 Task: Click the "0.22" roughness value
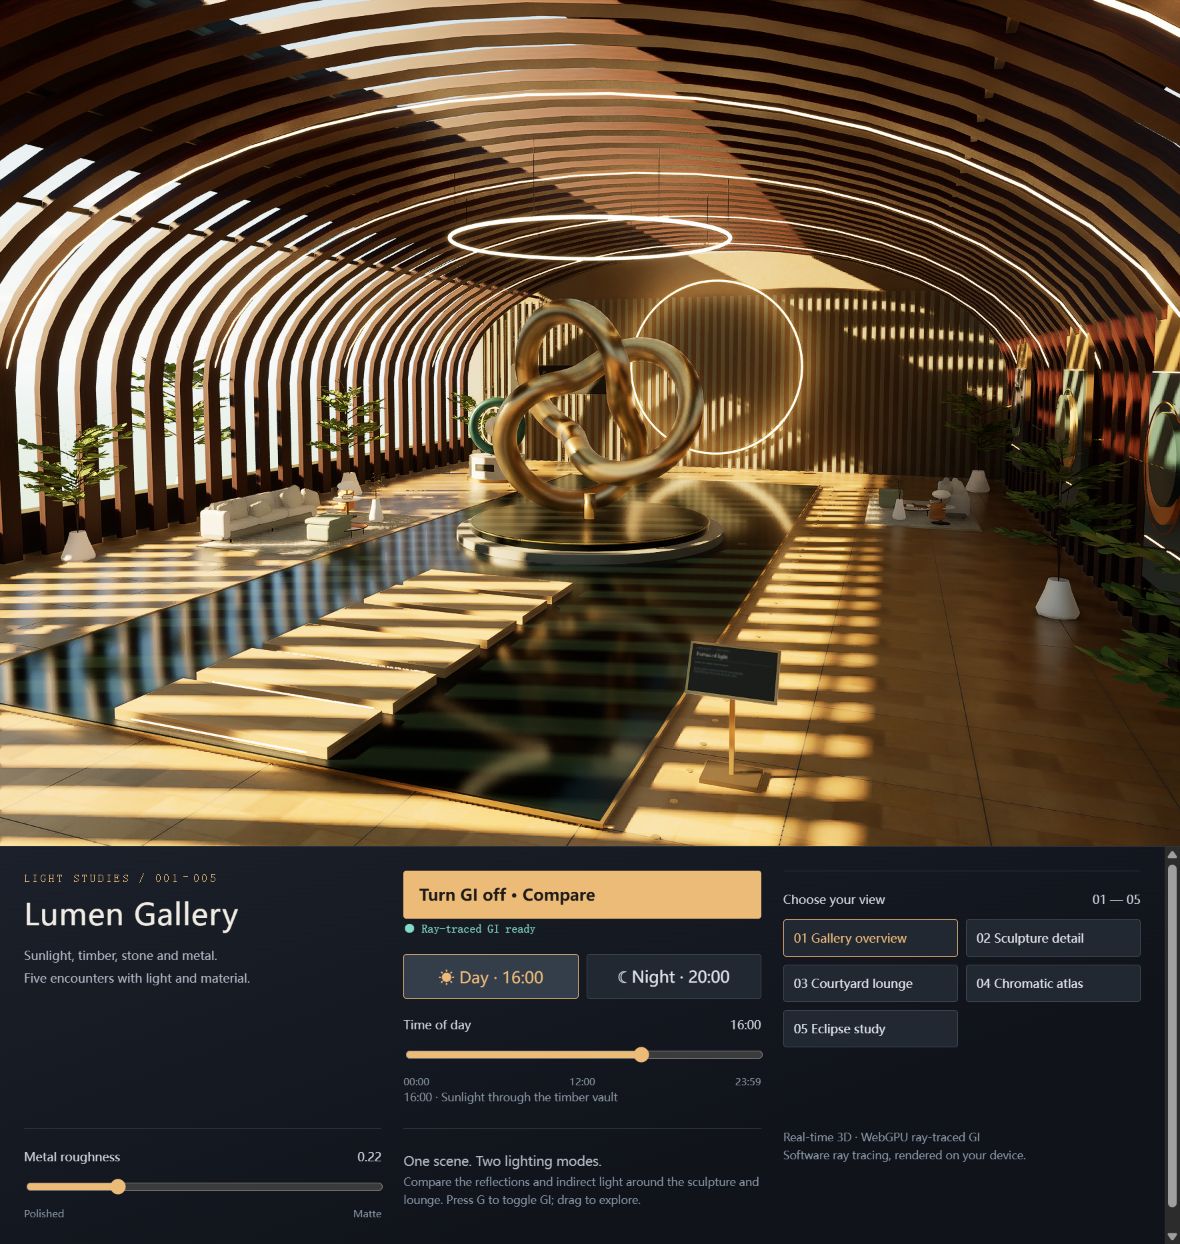(x=369, y=1157)
